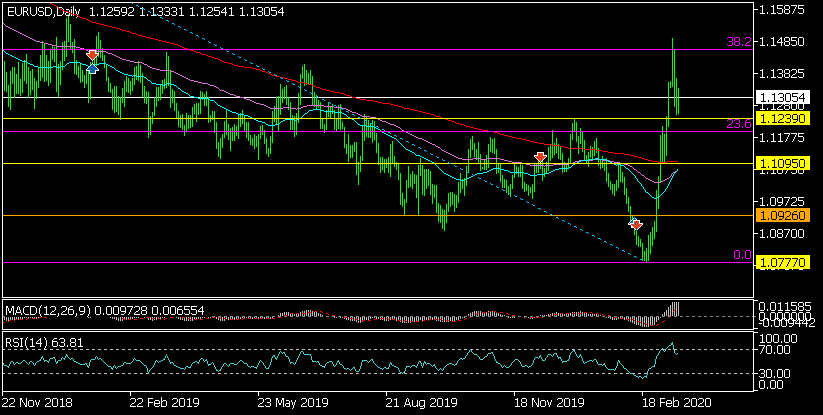Click the high price value 1.13331
This screenshot has width=823, height=415.
(x=162, y=12)
